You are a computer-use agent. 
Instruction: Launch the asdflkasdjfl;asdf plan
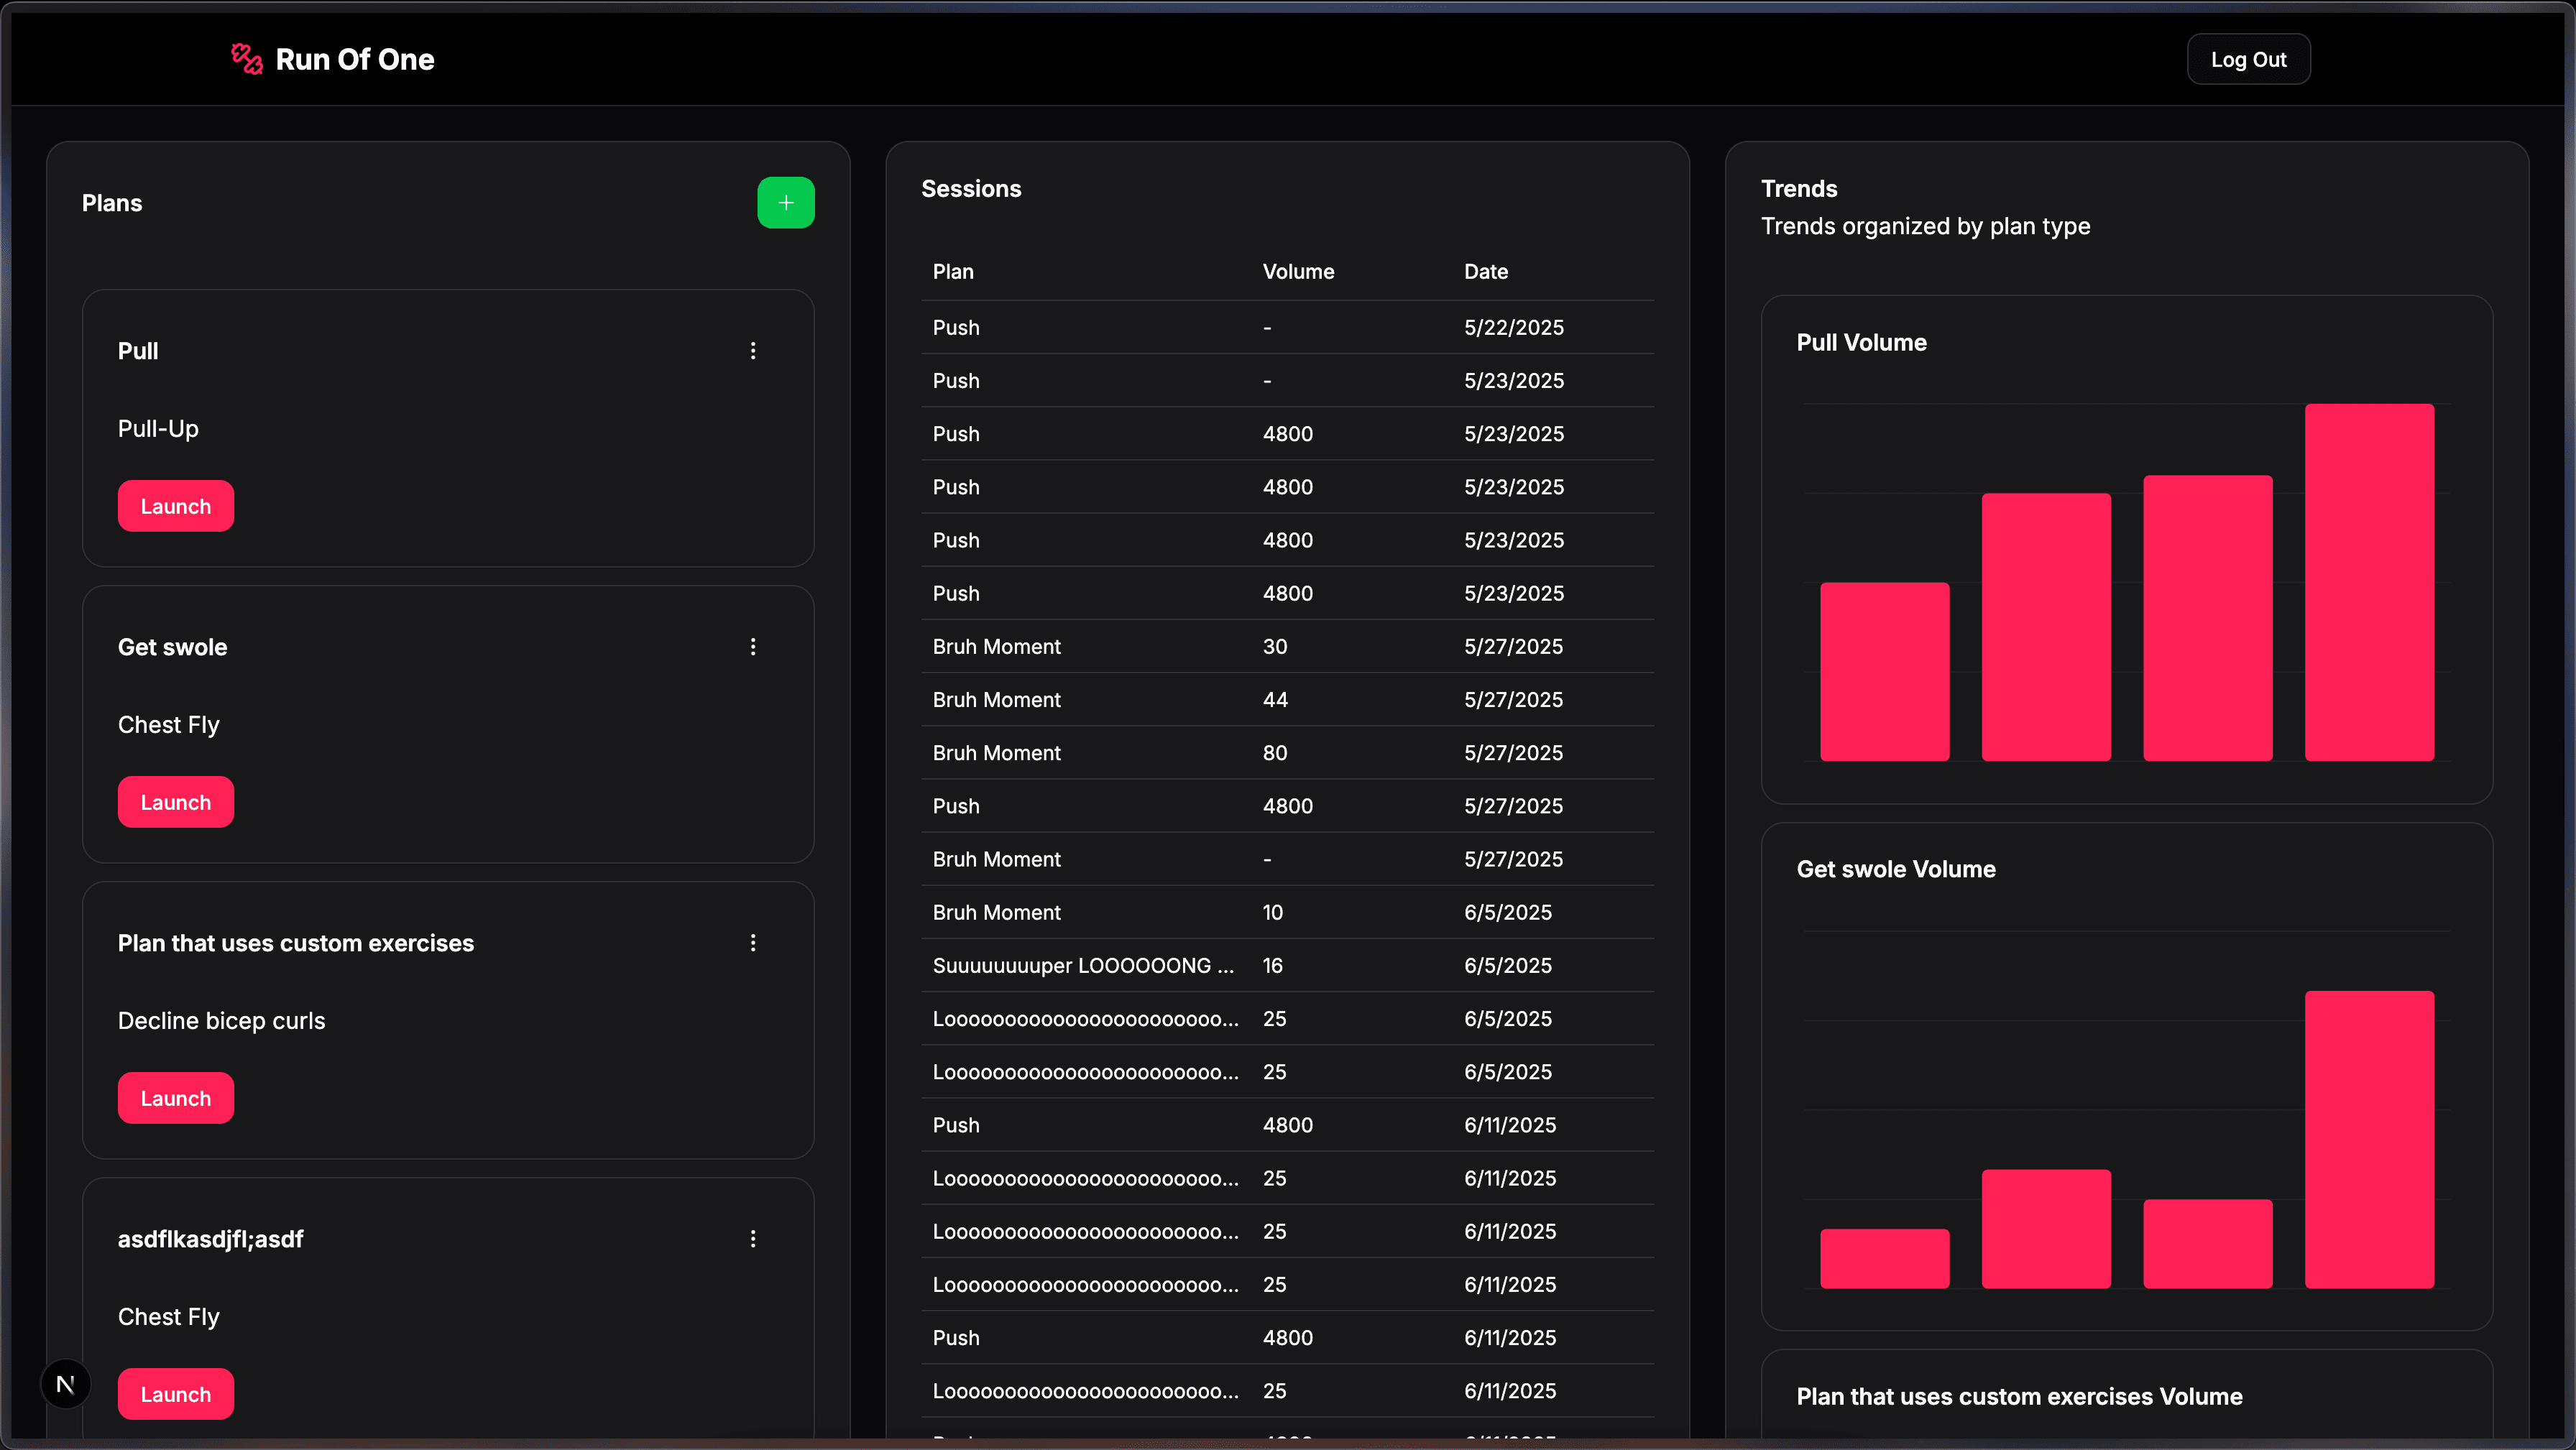(x=175, y=1393)
